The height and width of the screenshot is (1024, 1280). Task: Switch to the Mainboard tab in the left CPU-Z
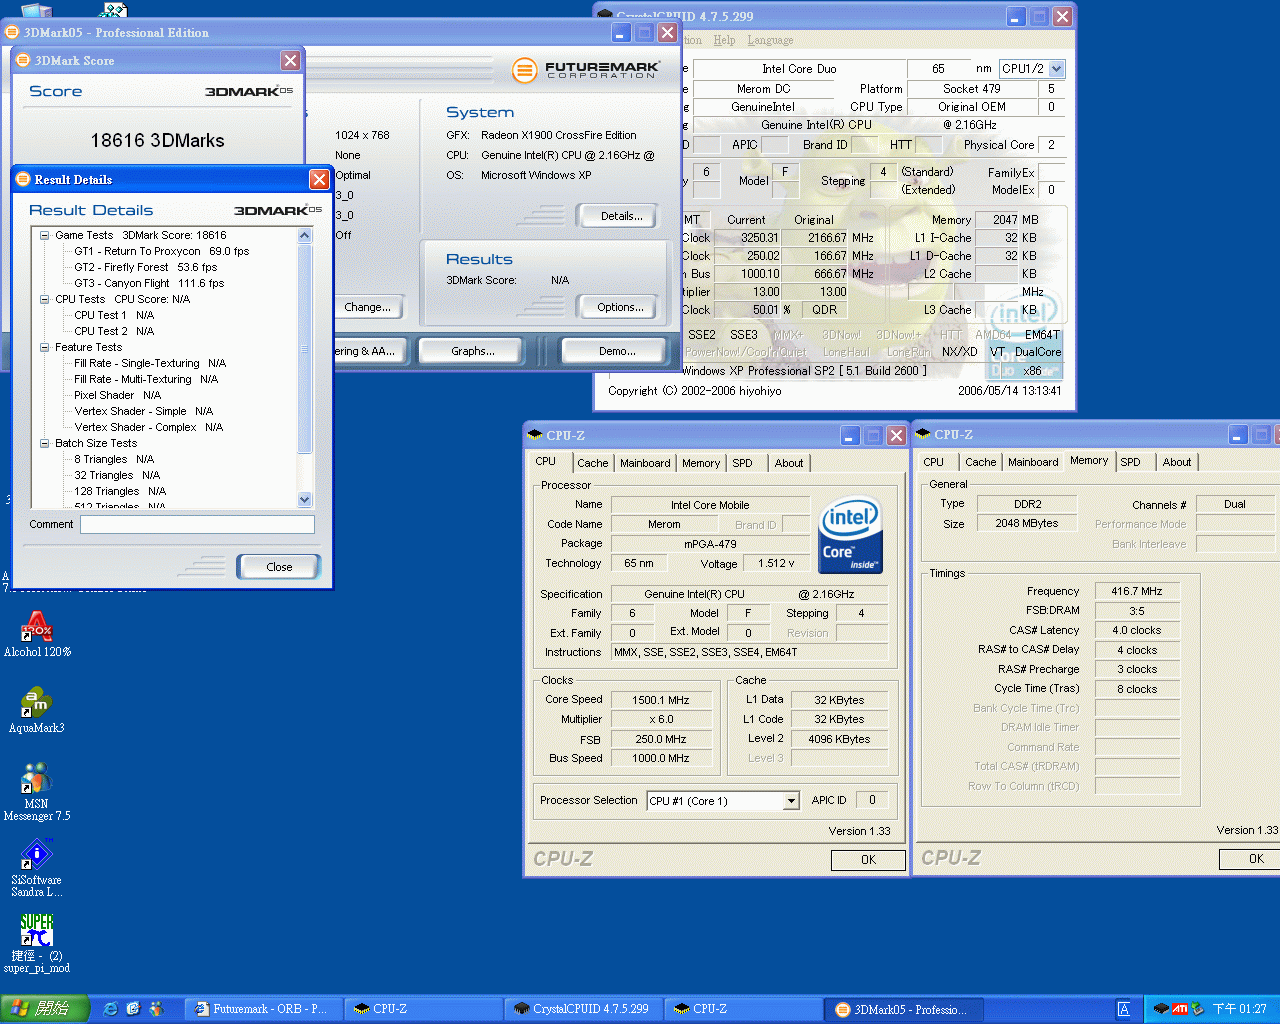tap(645, 463)
